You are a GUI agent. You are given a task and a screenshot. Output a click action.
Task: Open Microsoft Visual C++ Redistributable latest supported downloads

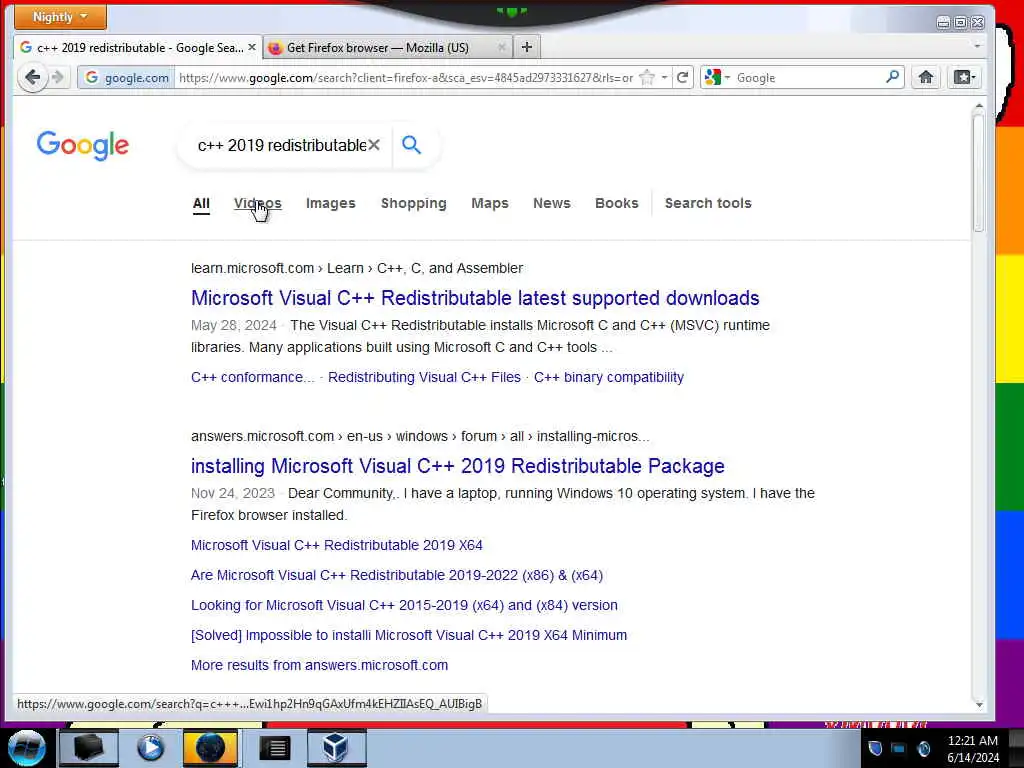[475, 298]
